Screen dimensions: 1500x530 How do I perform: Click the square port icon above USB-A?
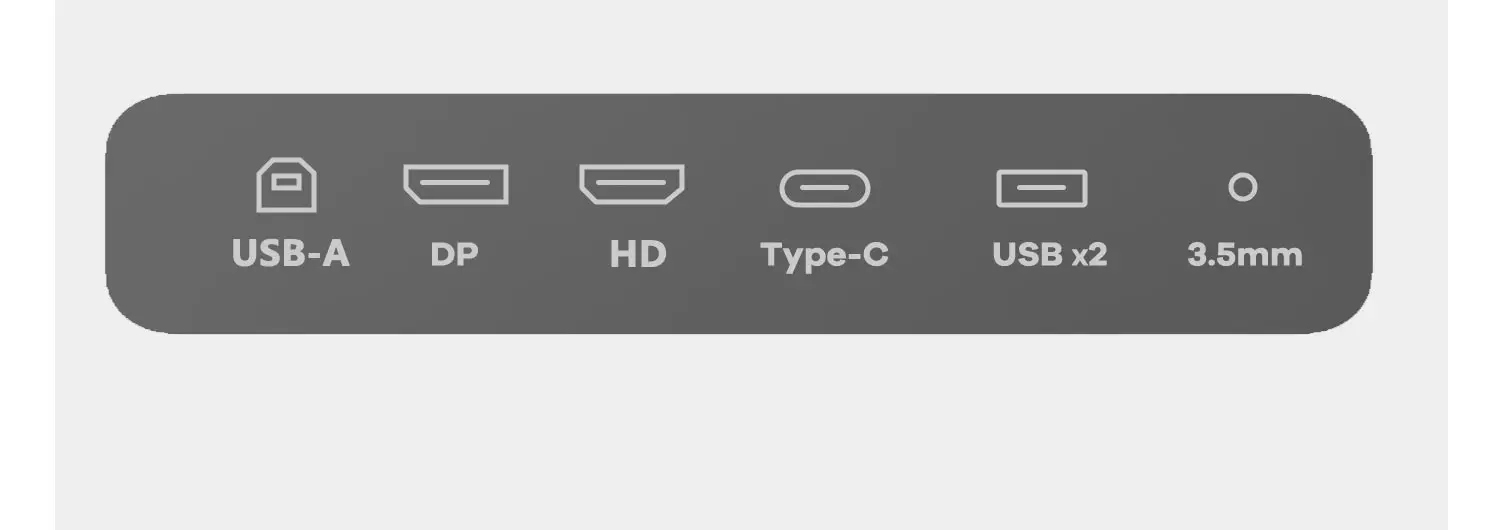click(287, 186)
